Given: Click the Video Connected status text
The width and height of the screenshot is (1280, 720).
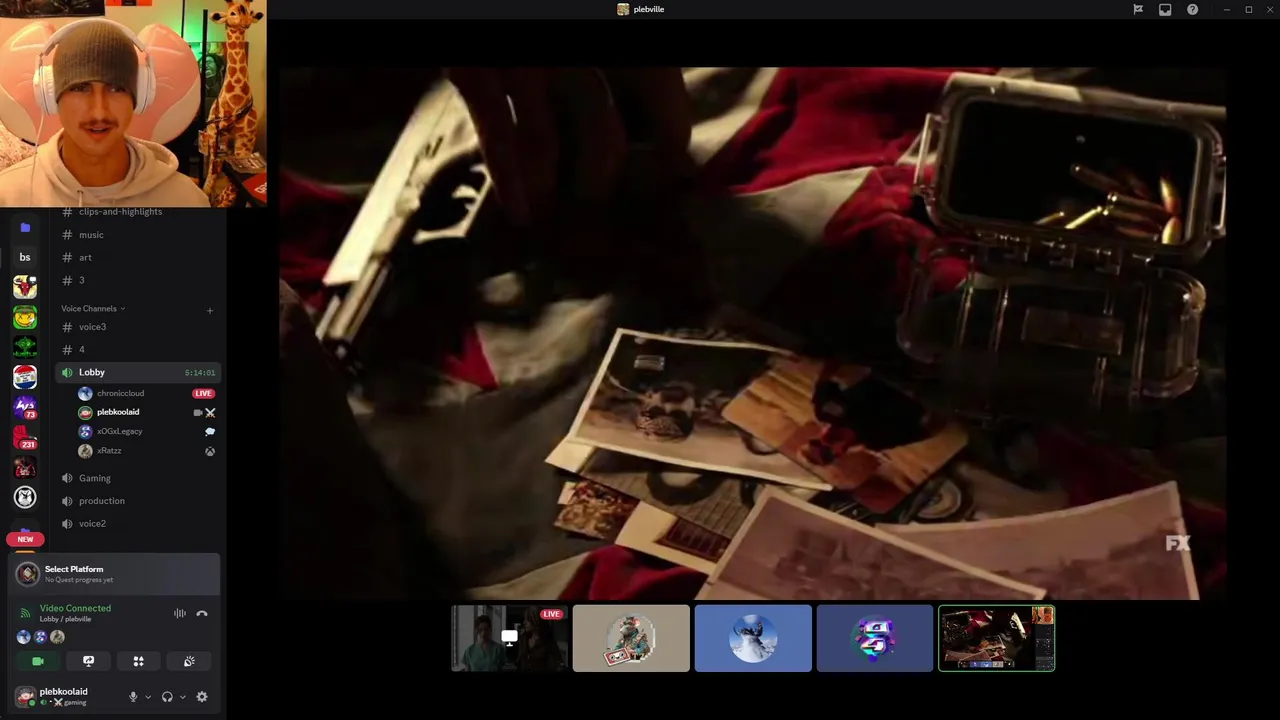Looking at the screenshot, I should 75,608.
